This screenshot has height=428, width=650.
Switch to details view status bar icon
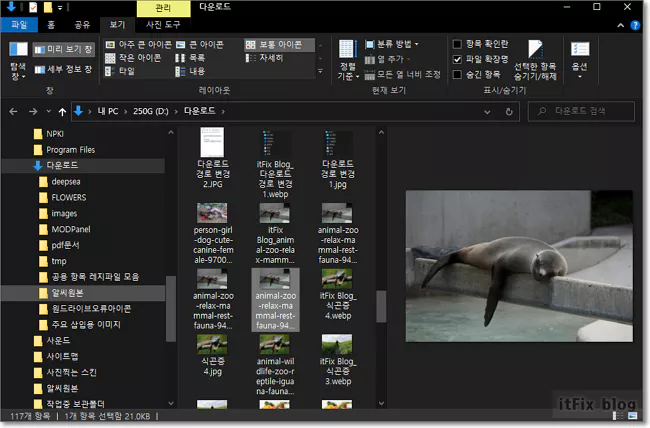coord(618,415)
